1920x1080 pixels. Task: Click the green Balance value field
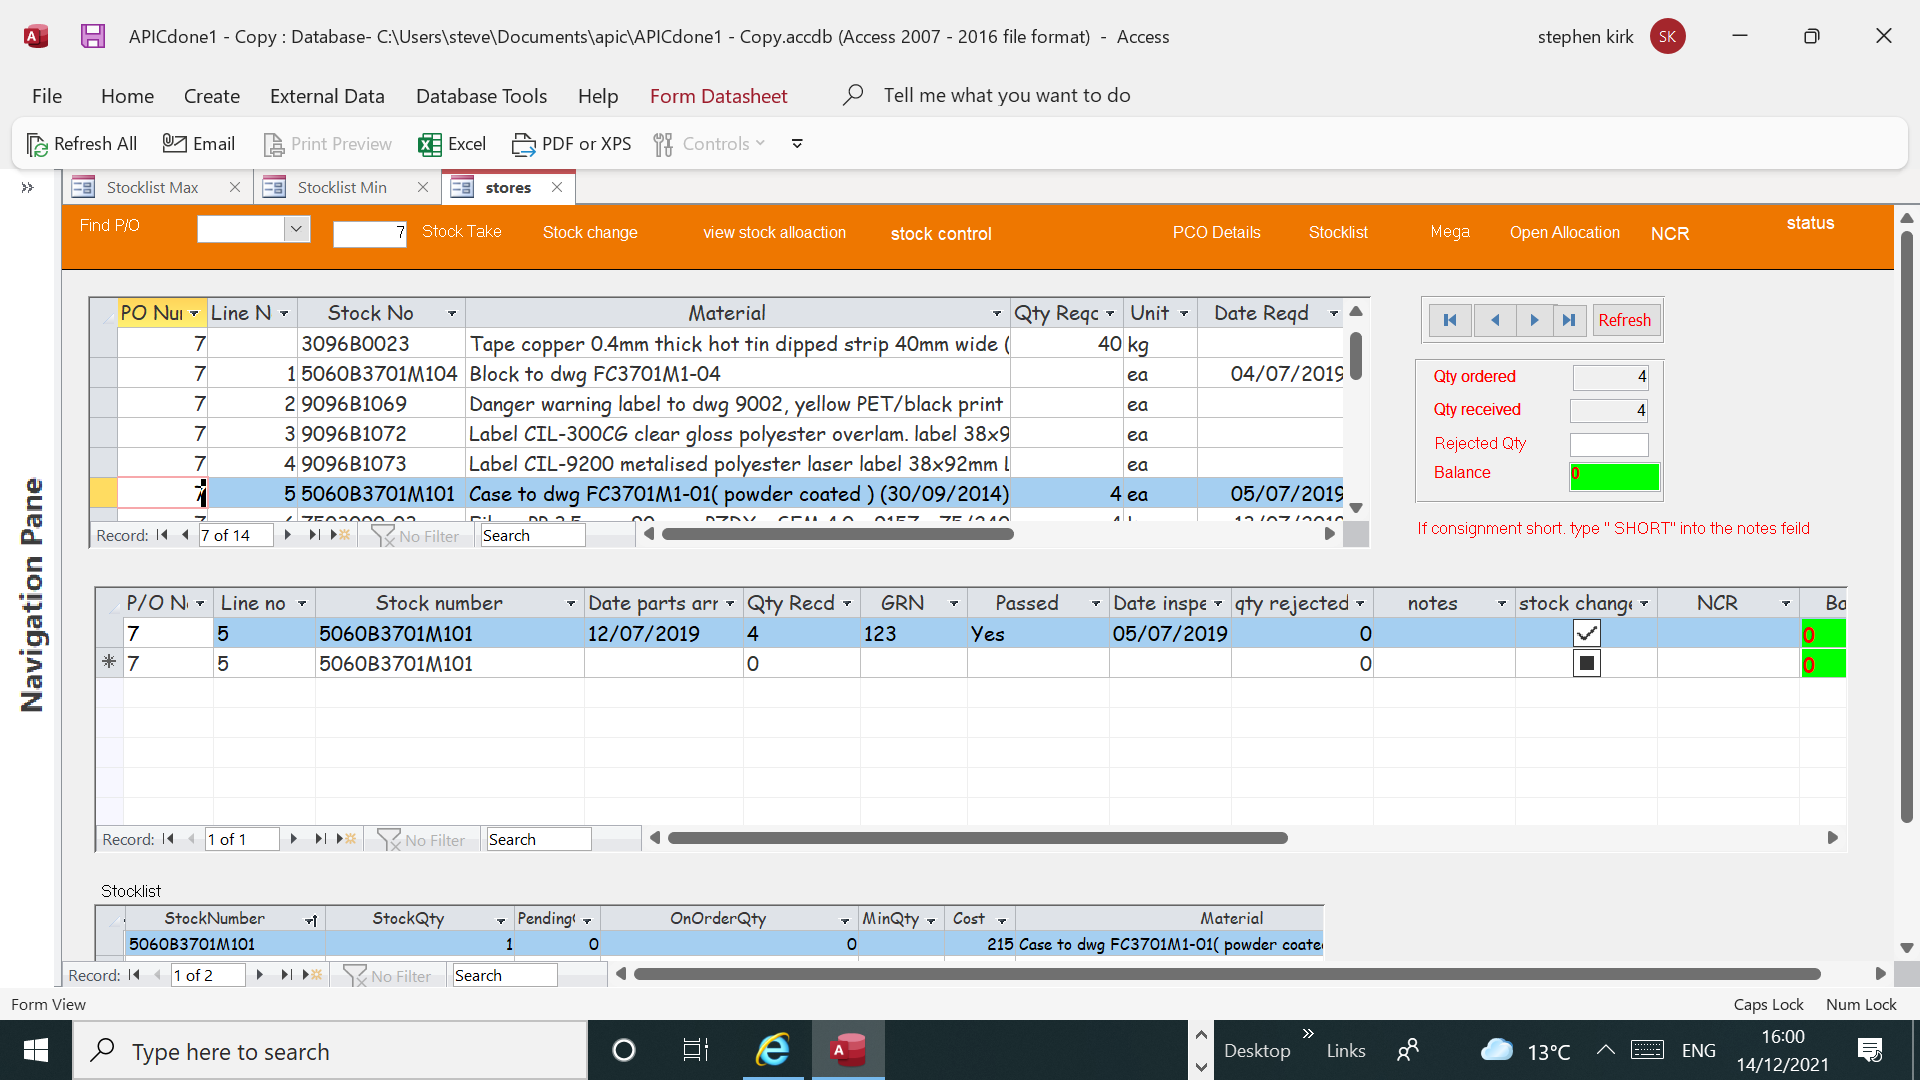coord(1614,475)
